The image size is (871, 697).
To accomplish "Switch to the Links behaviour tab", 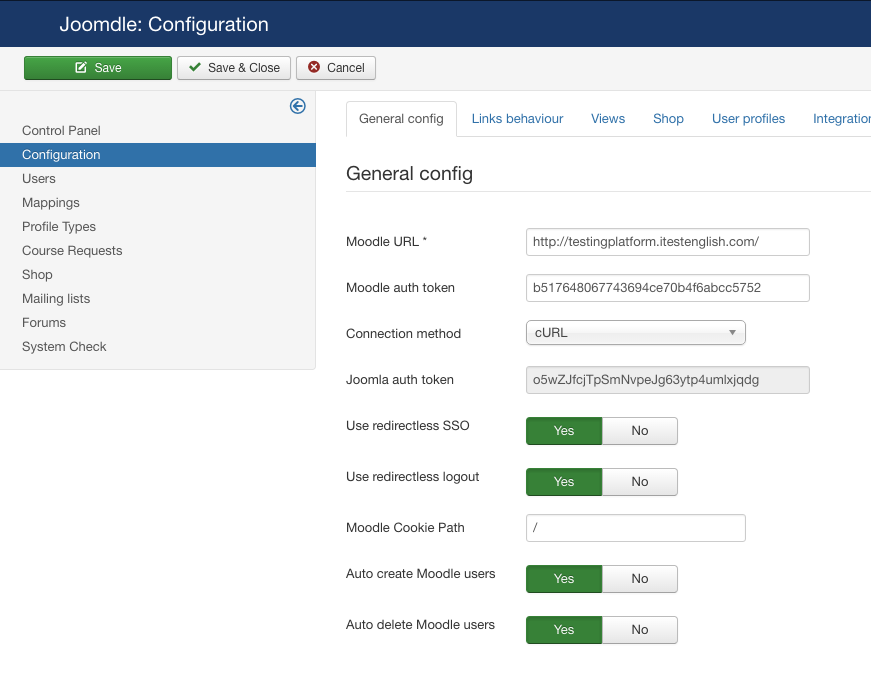I will (517, 119).
